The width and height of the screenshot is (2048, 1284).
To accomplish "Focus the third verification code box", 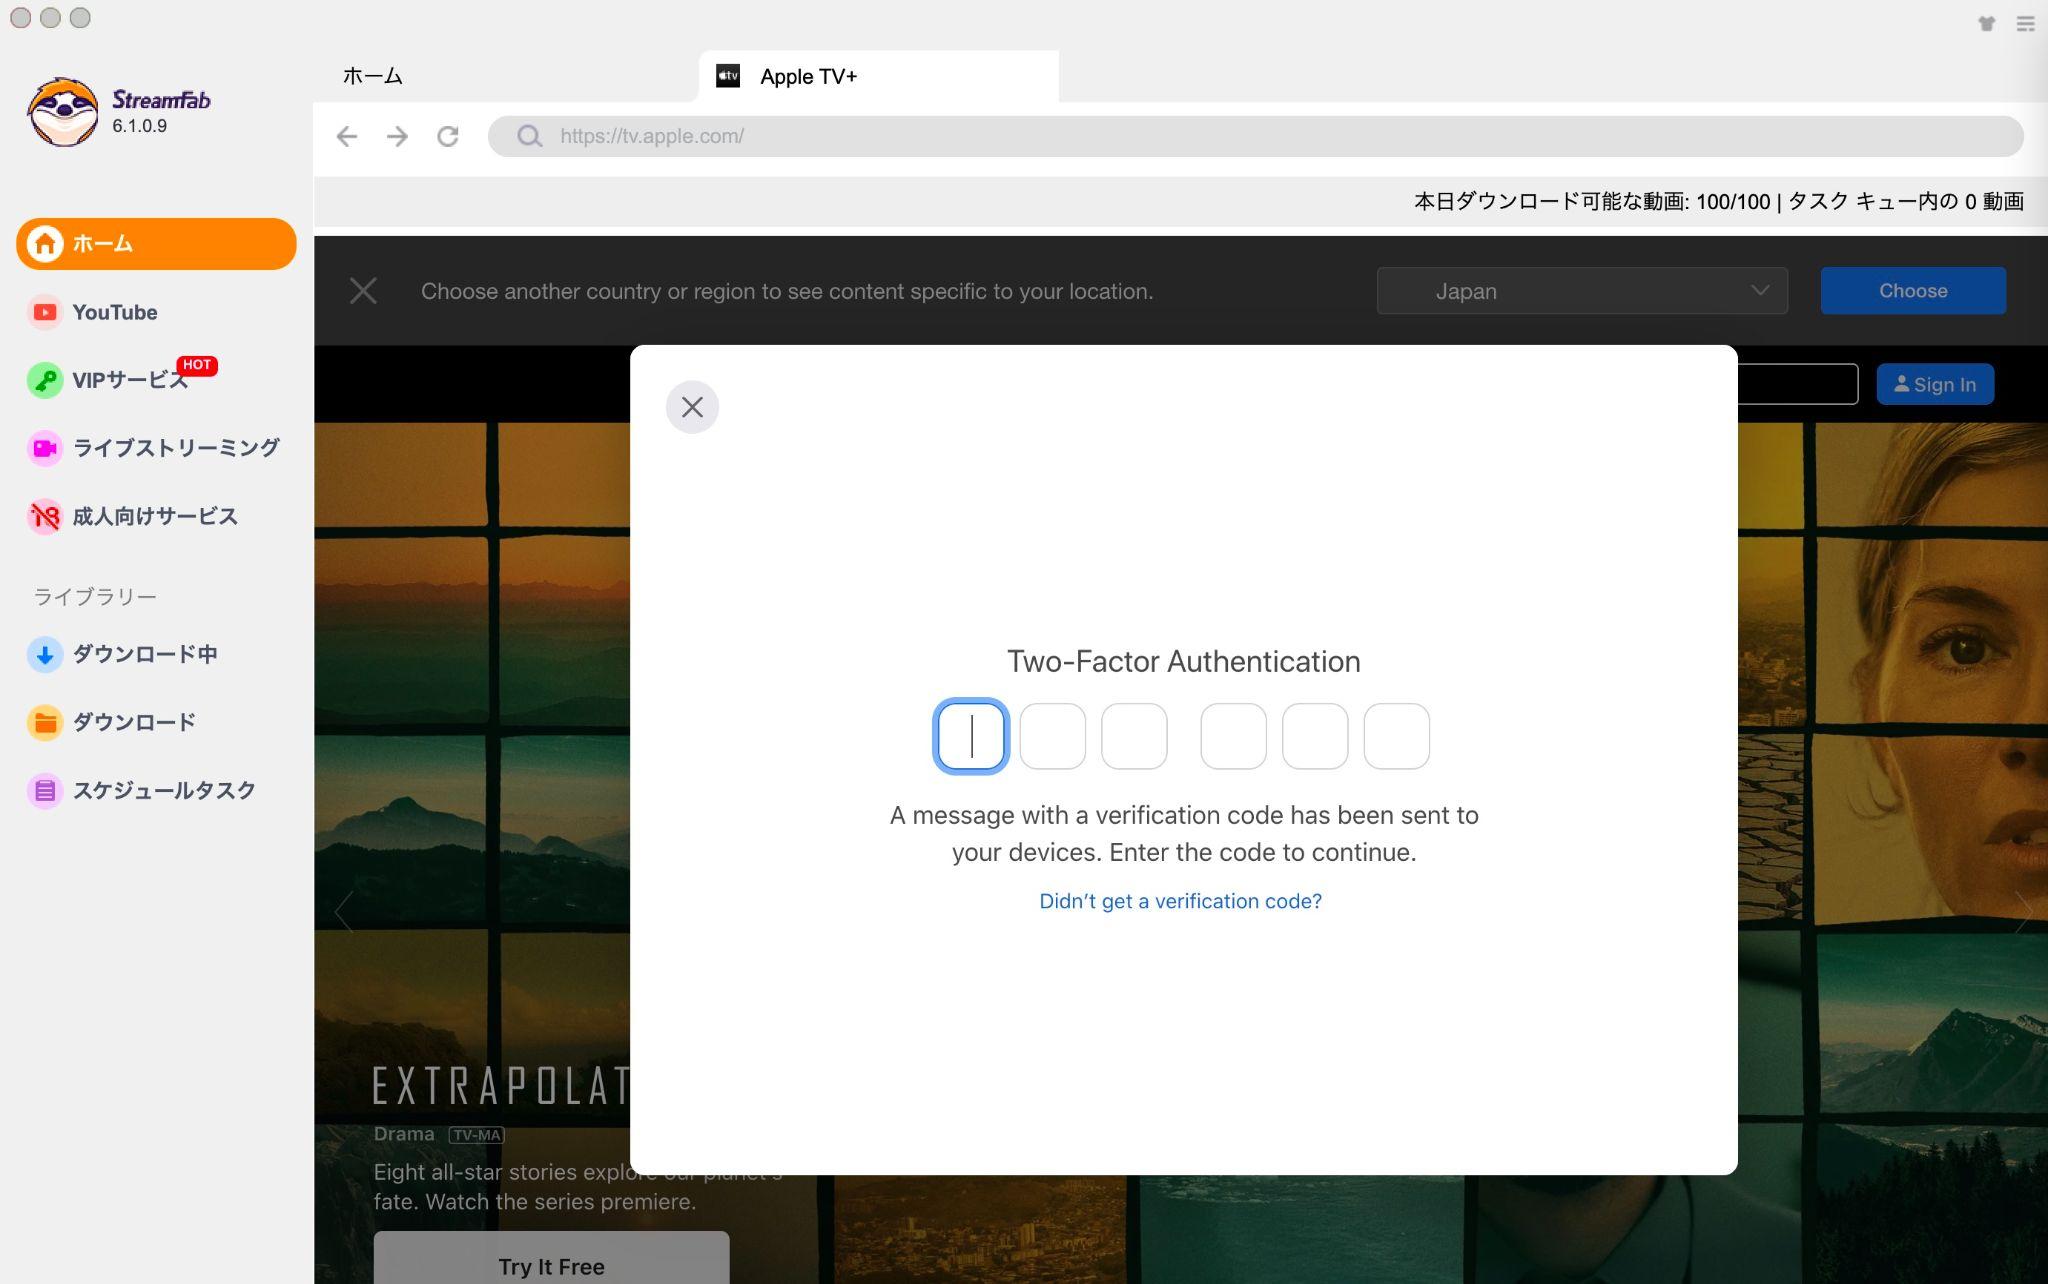I will [1134, 736].
